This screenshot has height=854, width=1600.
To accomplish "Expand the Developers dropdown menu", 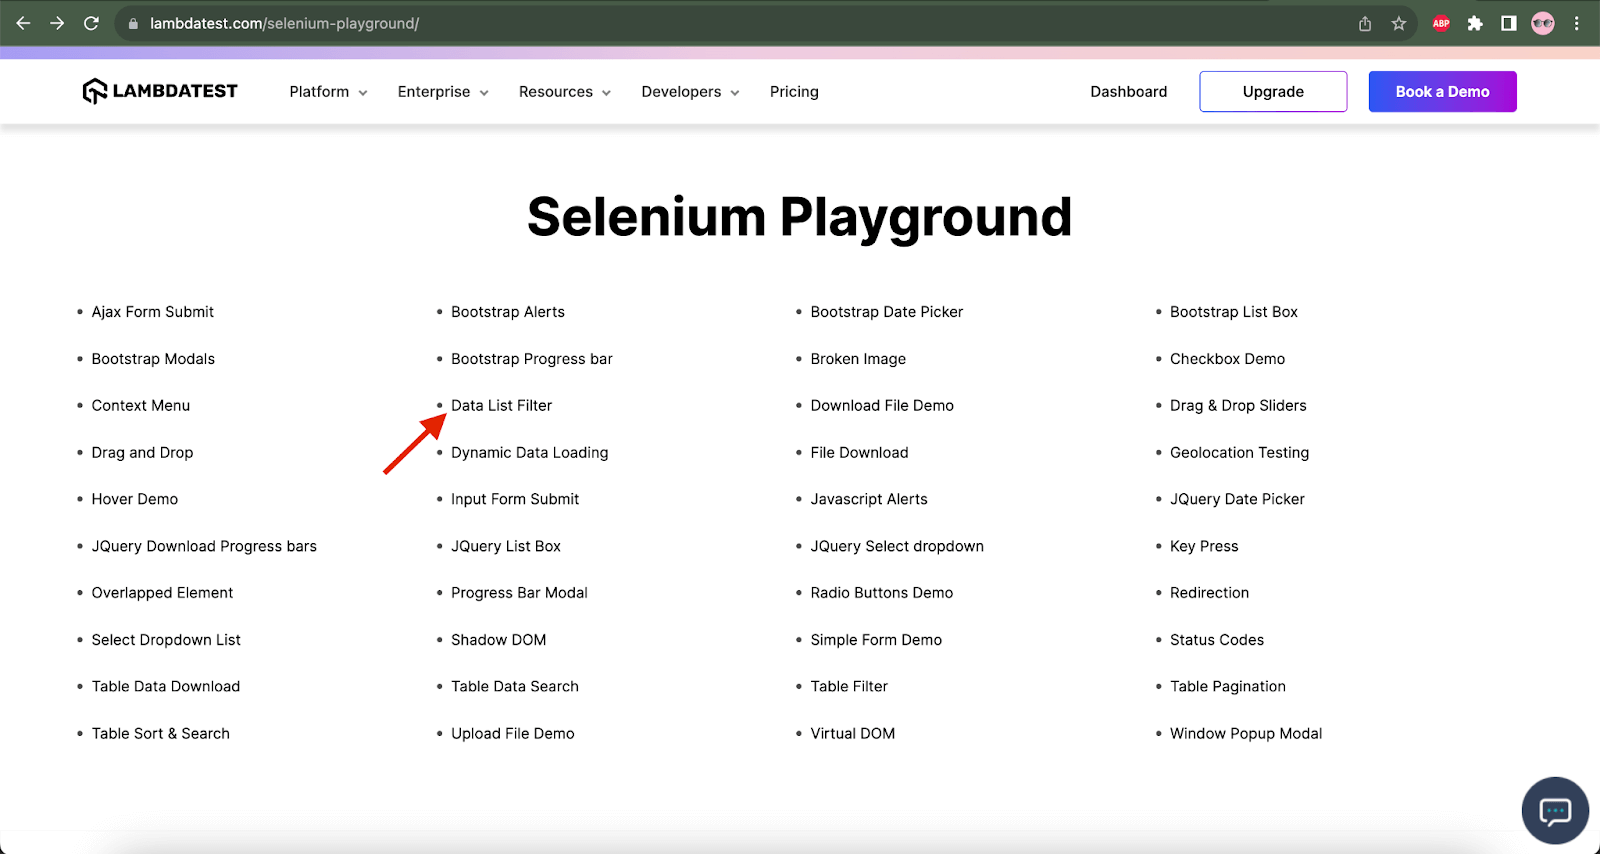I will coord(690,92).
